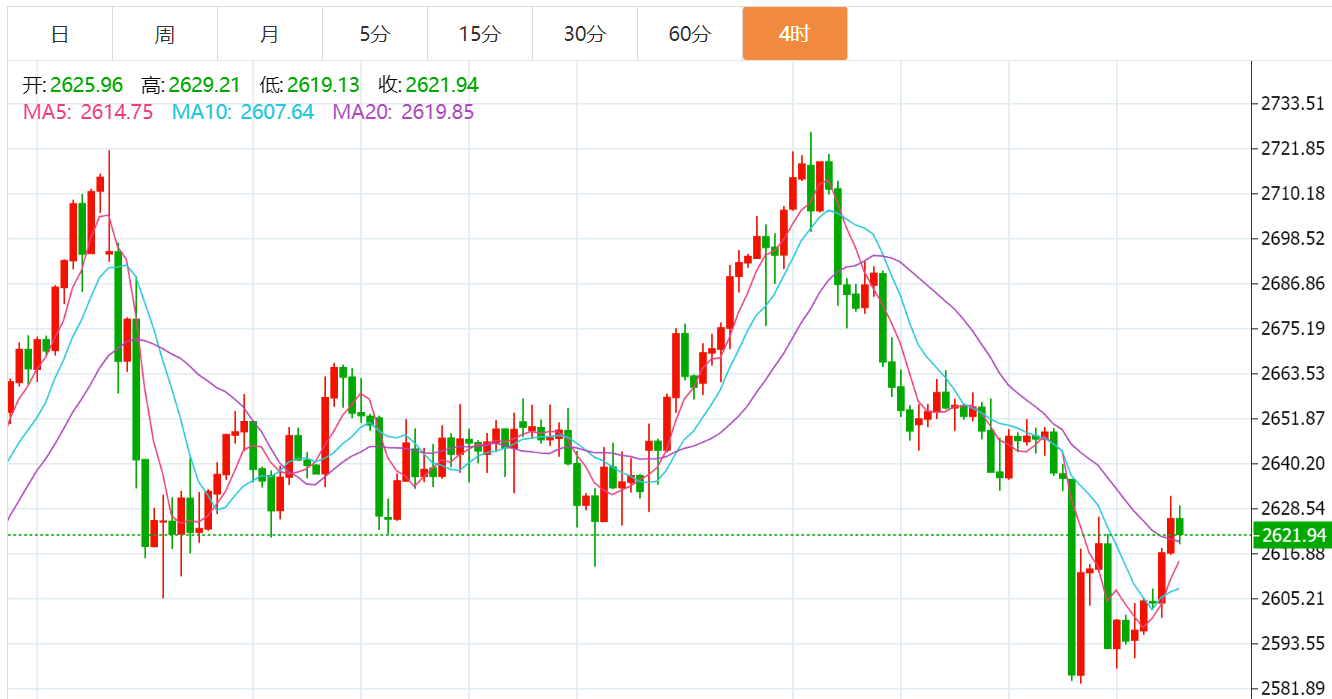This screenshot has height=699, width=1332.
Task: Click the 2581.89 price axis label
Action: coord(1292,688)
